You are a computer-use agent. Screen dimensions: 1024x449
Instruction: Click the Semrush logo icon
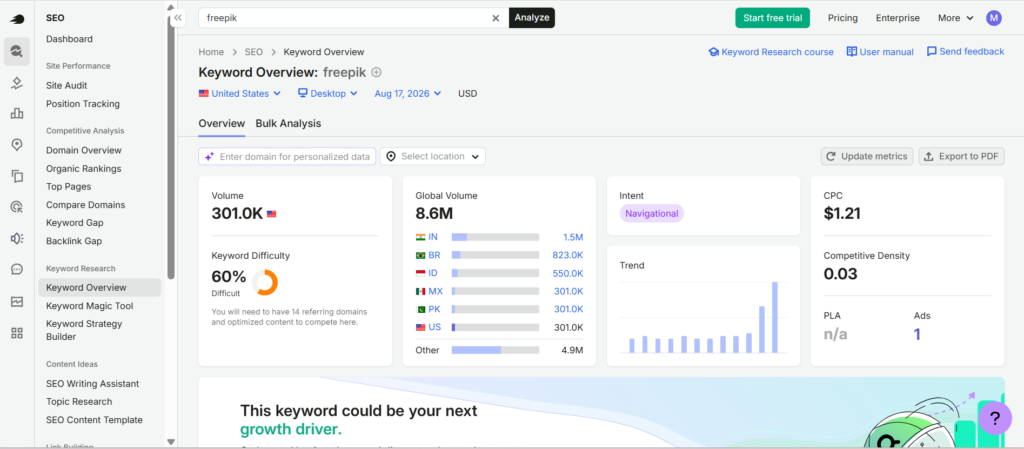pyautogui.click(x=17, y=19)
